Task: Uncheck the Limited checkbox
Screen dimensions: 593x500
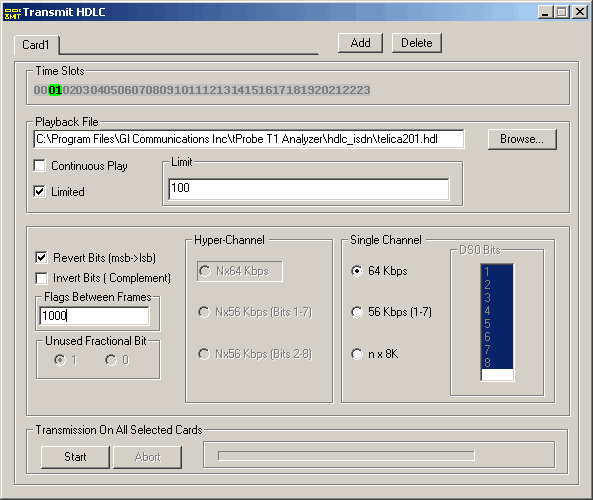Action: (x=39, y=191)
